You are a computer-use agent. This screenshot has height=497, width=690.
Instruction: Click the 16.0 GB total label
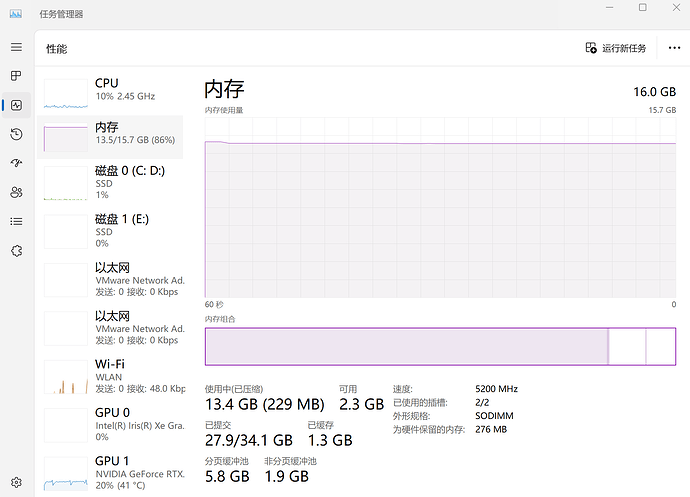[654, 92]
